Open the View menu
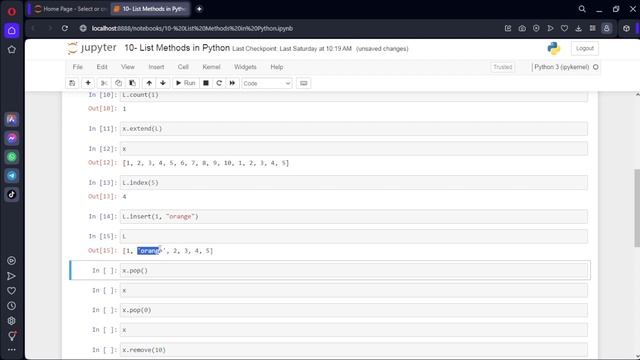 [128, 67]
